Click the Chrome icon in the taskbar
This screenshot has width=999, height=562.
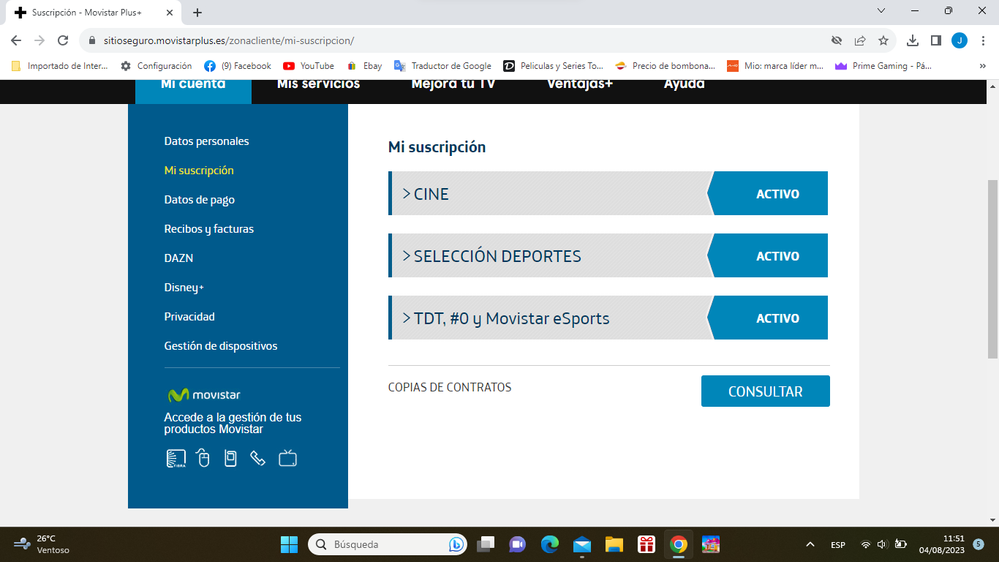point(679,544)
